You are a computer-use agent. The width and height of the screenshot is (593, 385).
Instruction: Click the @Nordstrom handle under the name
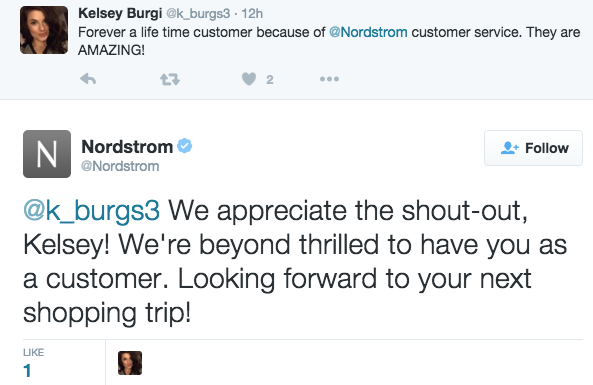[x=120, y=166]
